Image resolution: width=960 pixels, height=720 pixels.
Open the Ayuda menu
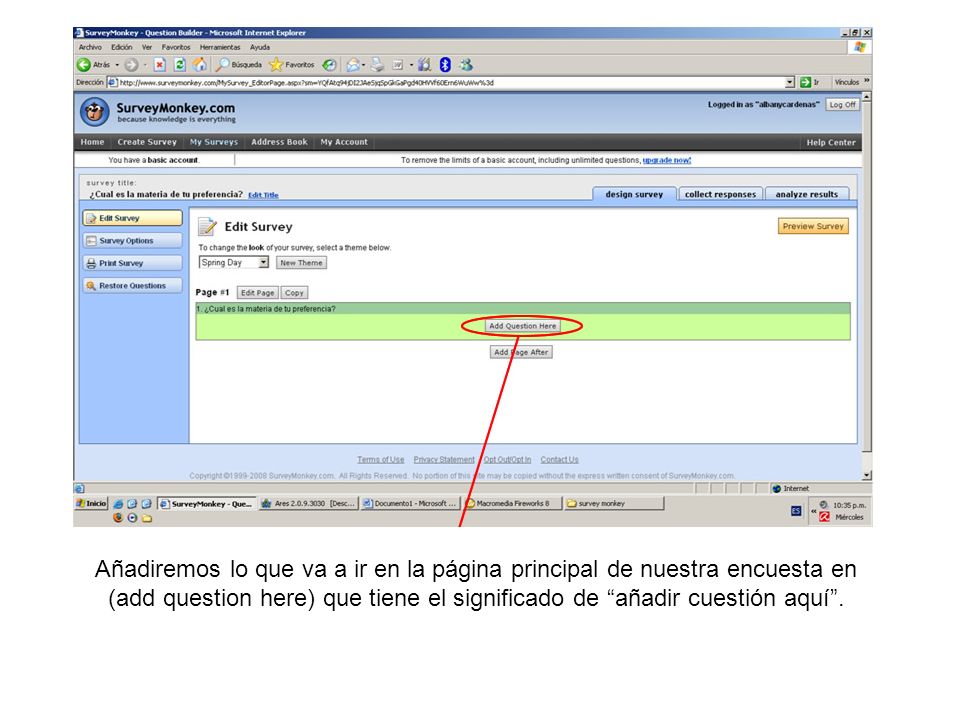pyautogui.click(x=260, y=47)
